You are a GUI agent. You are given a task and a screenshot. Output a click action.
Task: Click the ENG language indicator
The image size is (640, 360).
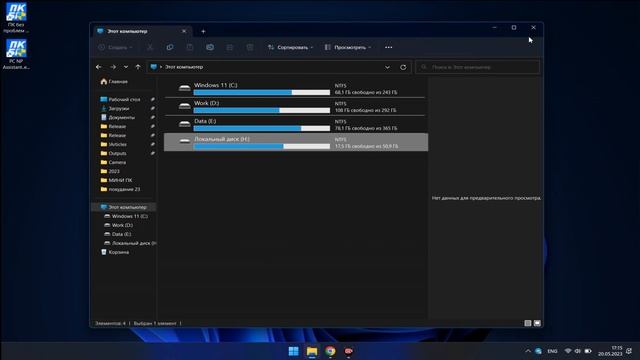(552, 351)
